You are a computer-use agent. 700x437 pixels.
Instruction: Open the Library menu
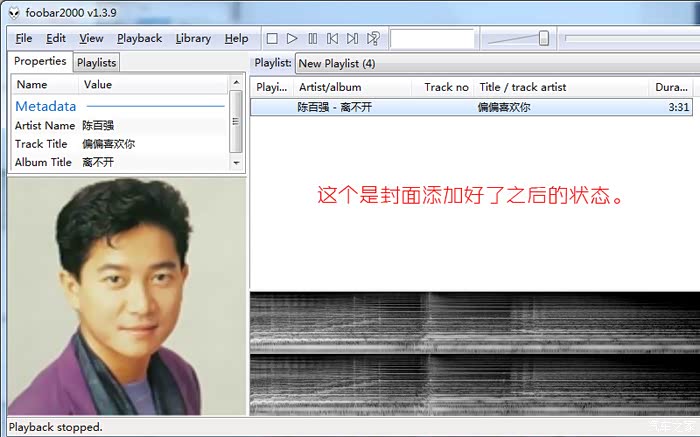tap(193, 39)
